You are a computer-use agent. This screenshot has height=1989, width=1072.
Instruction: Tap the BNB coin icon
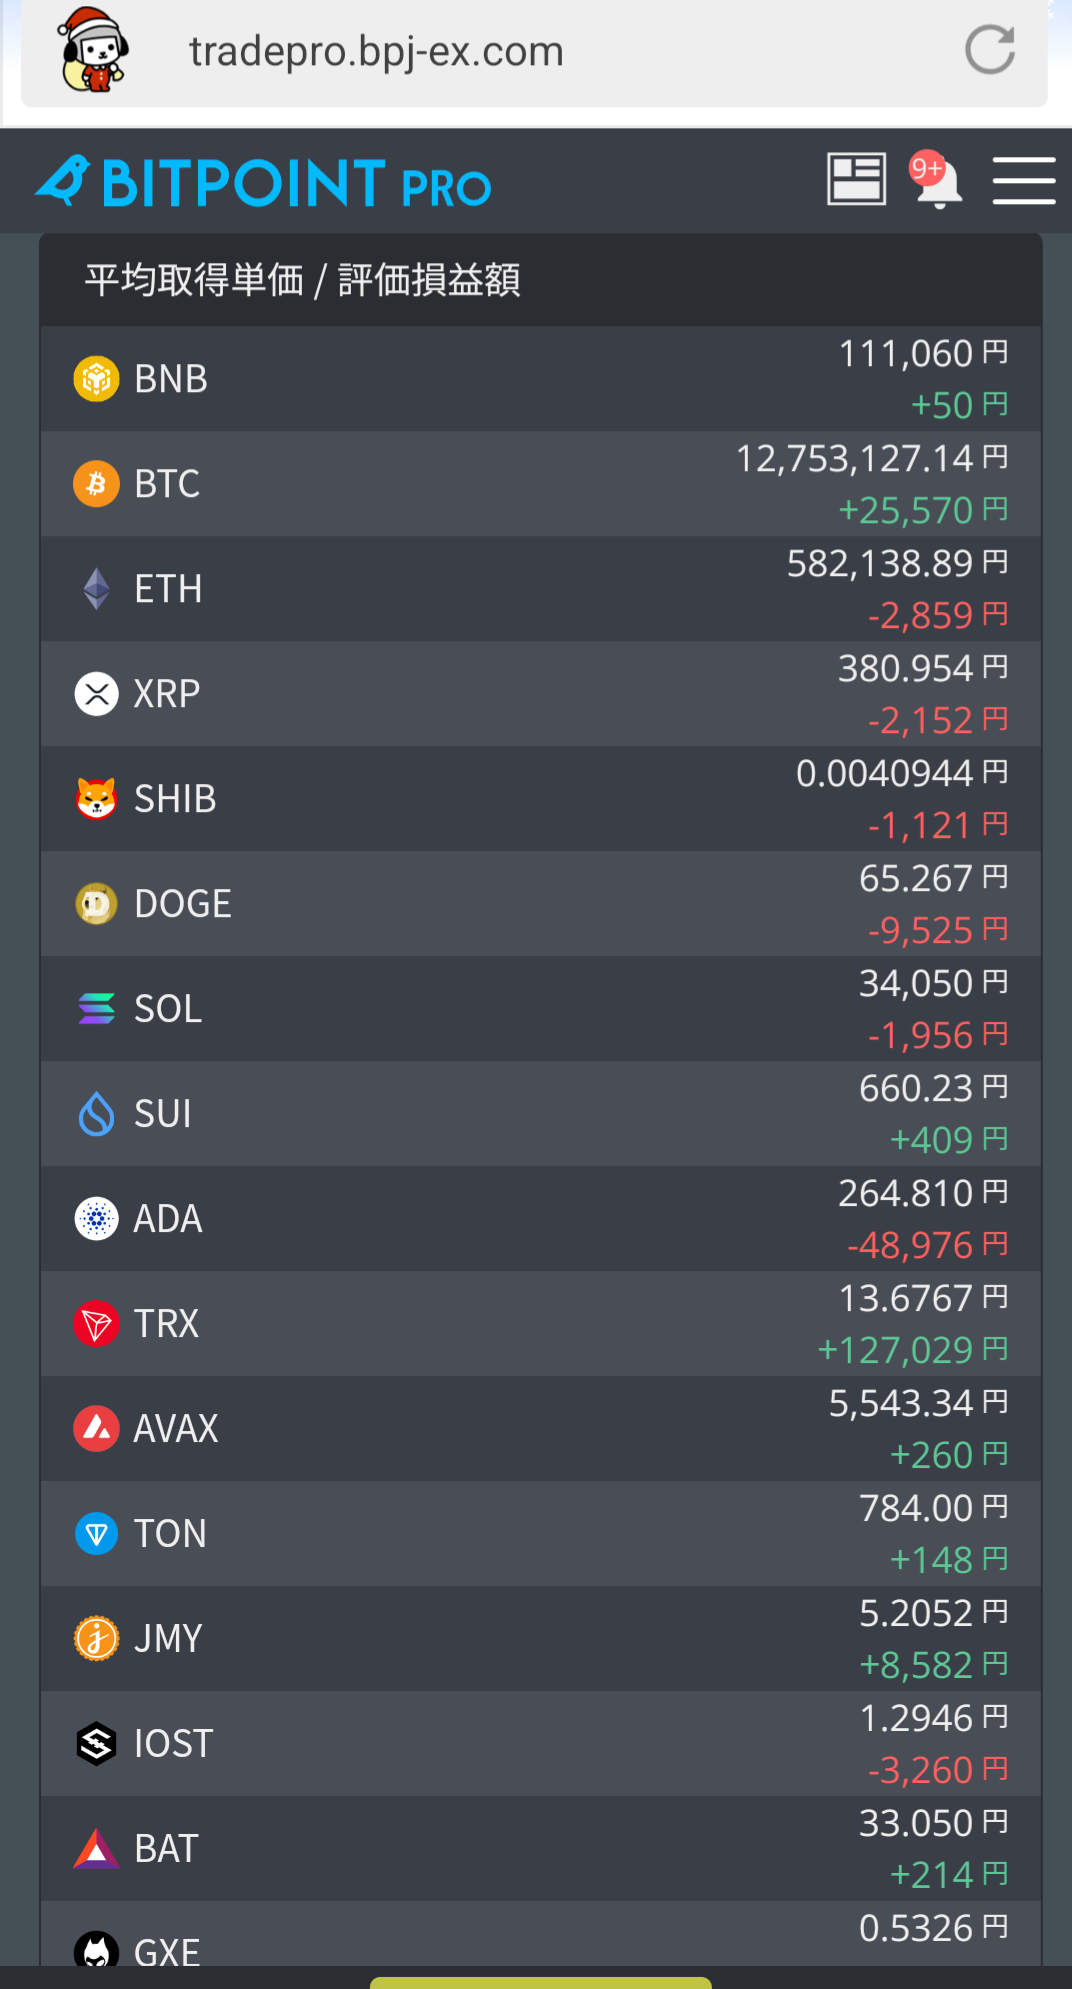pyautogui.click(x=97, y=379)
